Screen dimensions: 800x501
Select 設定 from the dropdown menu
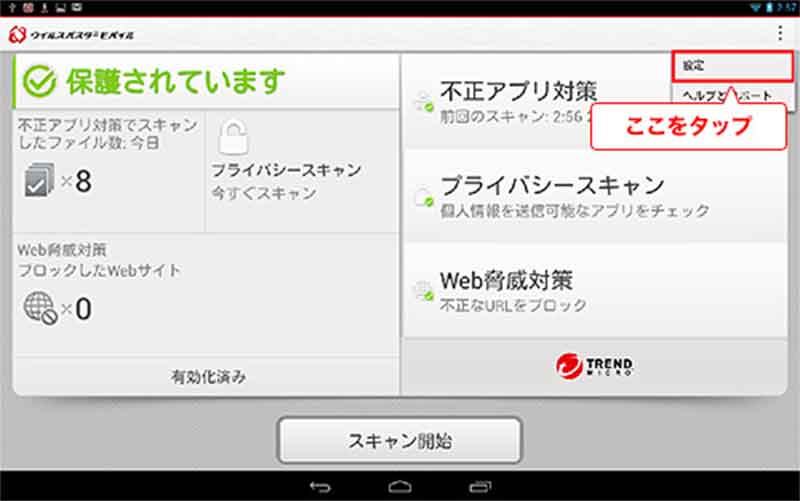pos(732,66)
